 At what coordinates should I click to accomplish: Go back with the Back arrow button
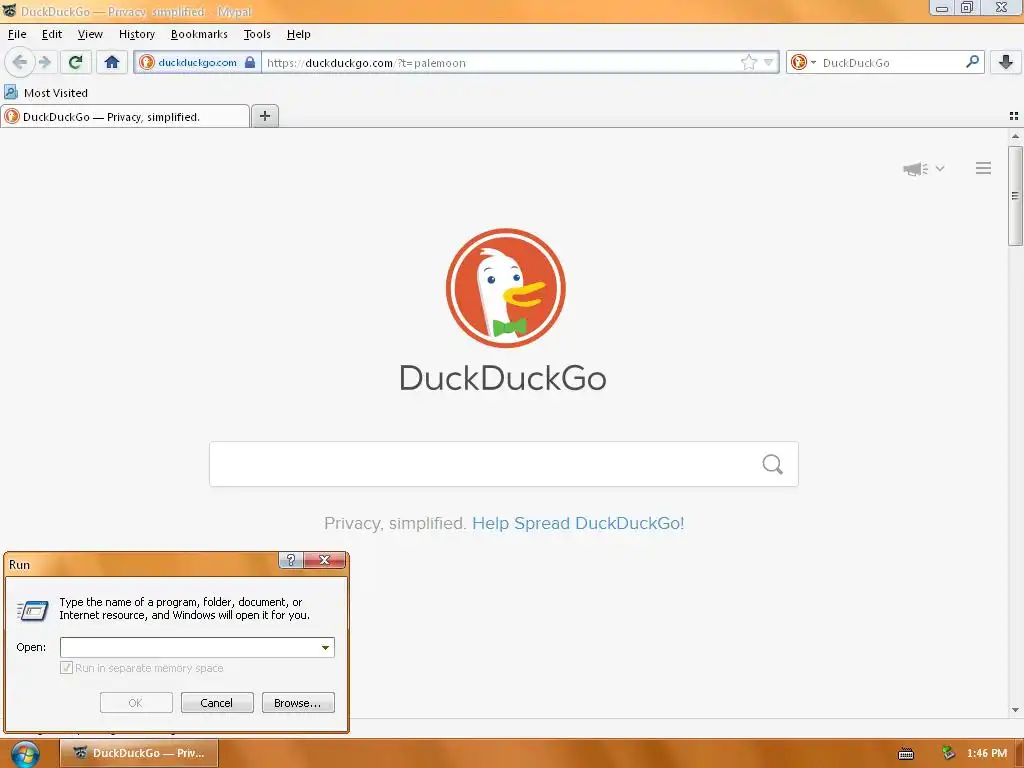(x=20, y=62)
